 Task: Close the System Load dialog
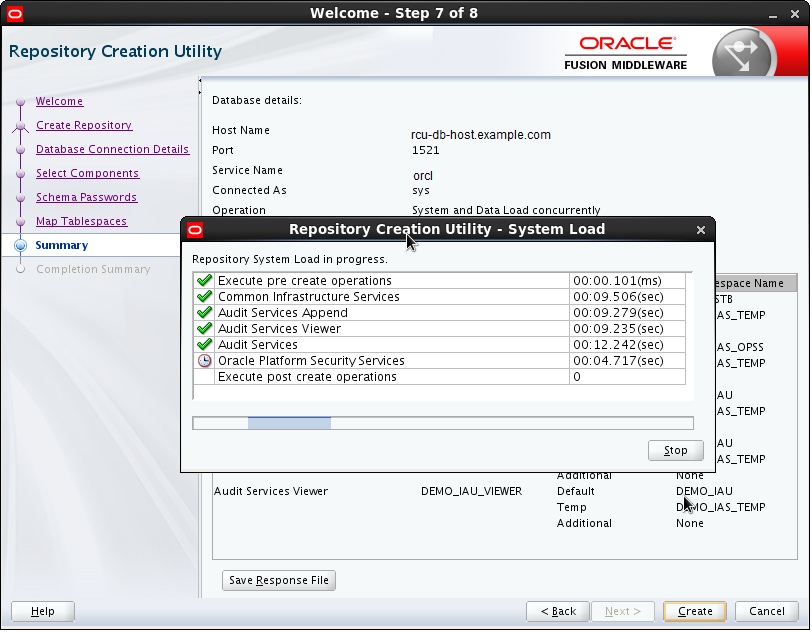coord(701,229)
